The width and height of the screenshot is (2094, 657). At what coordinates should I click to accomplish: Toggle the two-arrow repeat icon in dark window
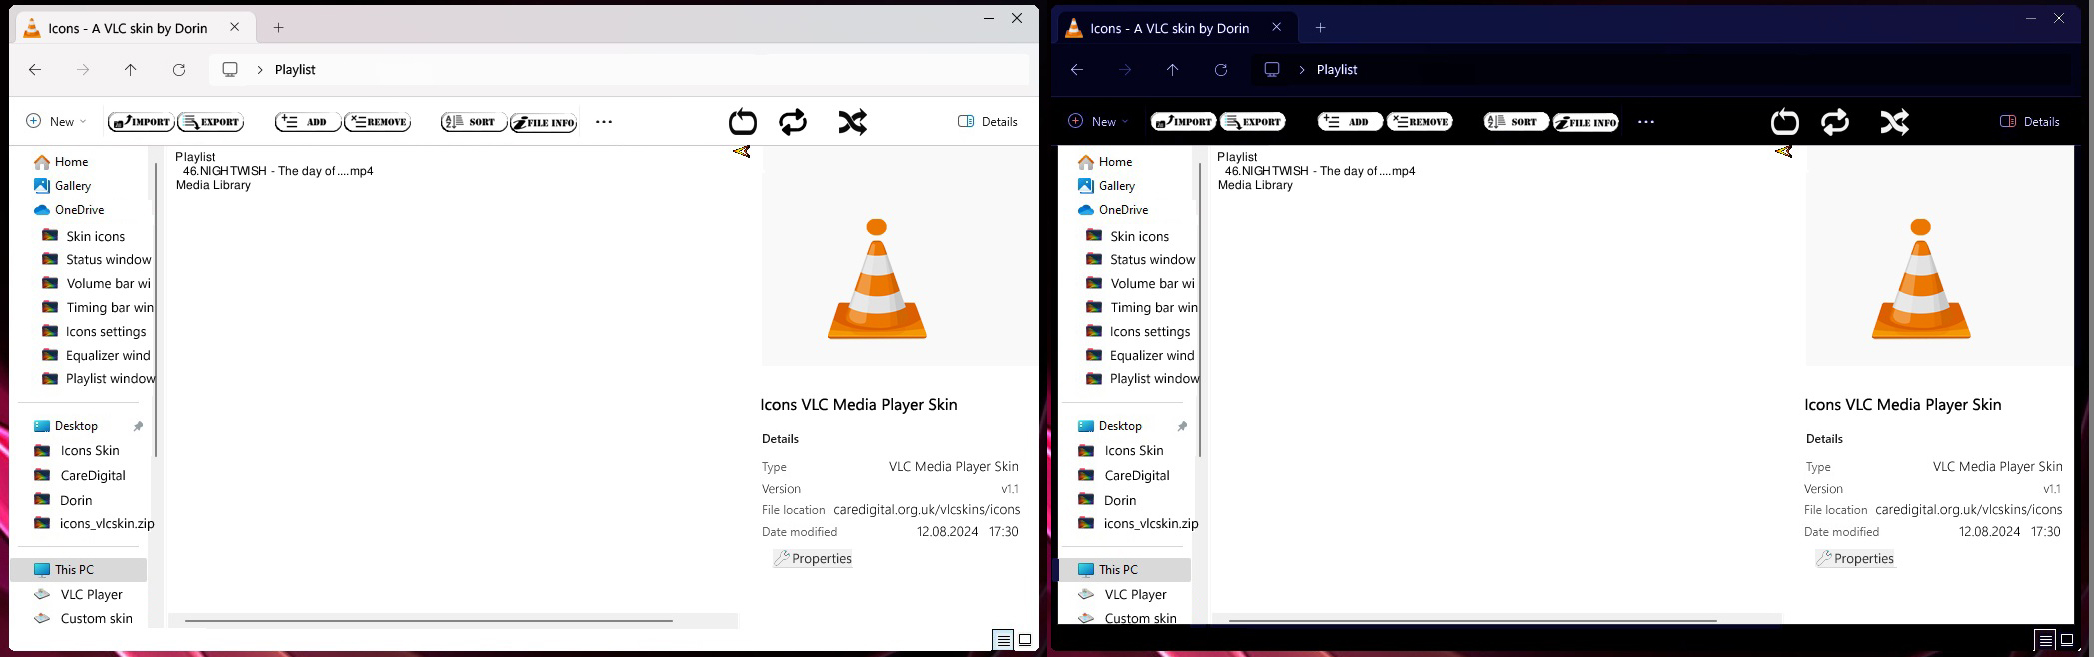1835,122
